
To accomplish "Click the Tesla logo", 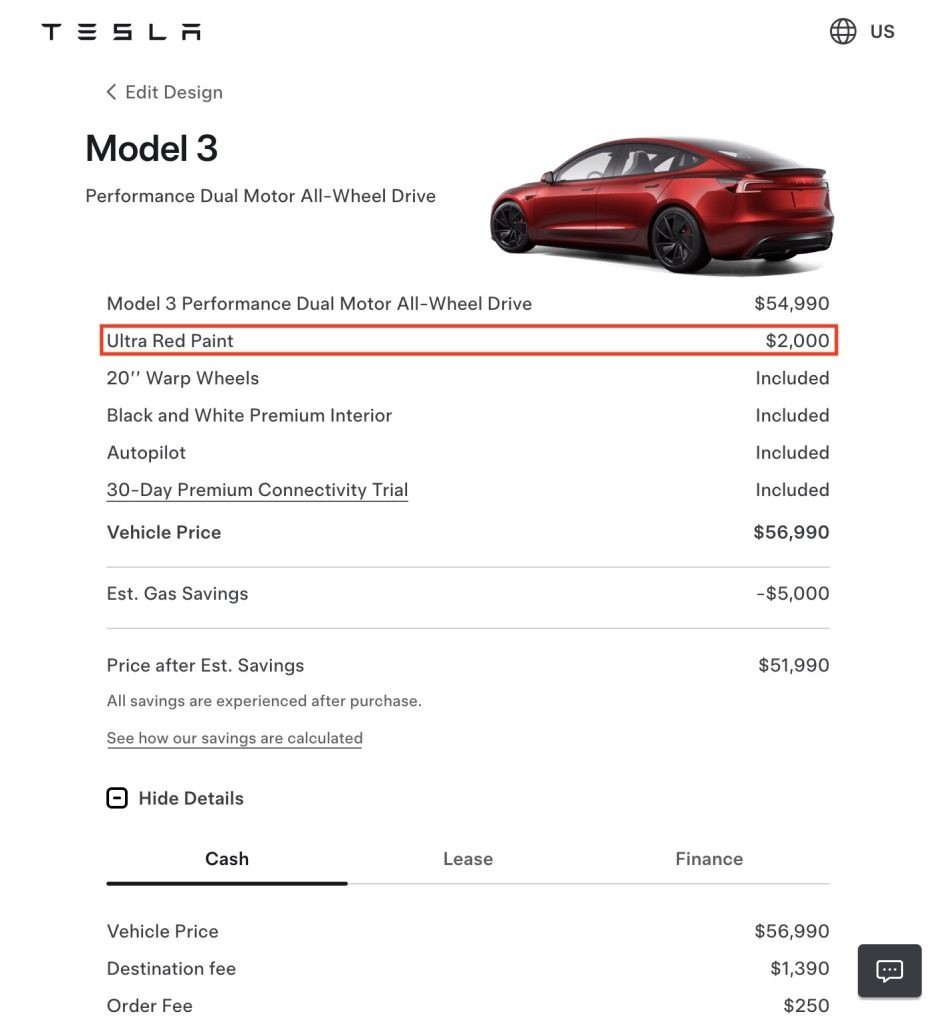I will (x=121, y=32).
